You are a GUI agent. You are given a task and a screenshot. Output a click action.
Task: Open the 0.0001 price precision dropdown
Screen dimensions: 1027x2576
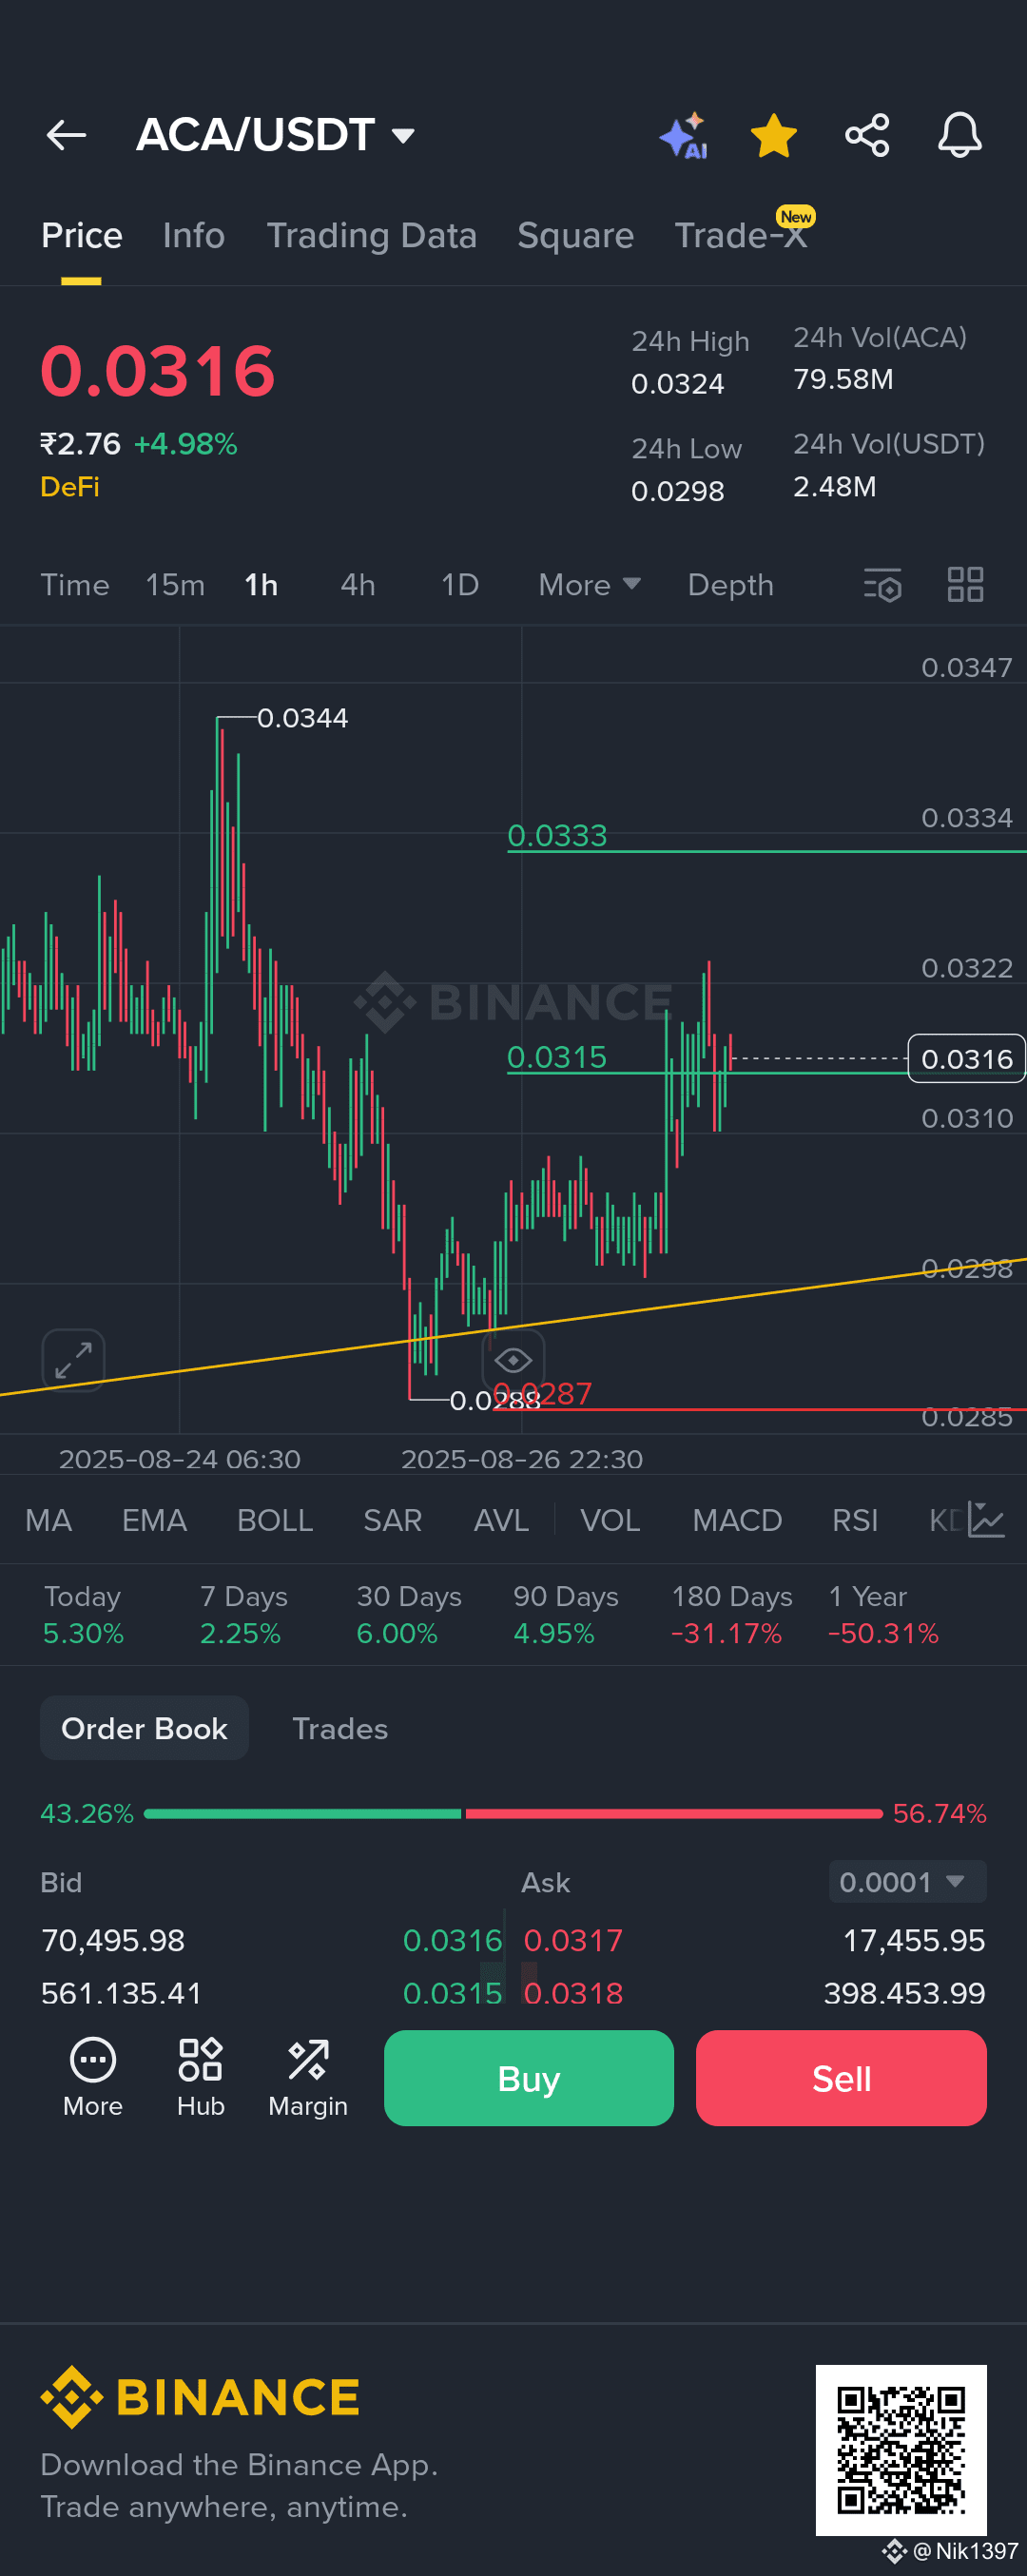(908, 1882)
